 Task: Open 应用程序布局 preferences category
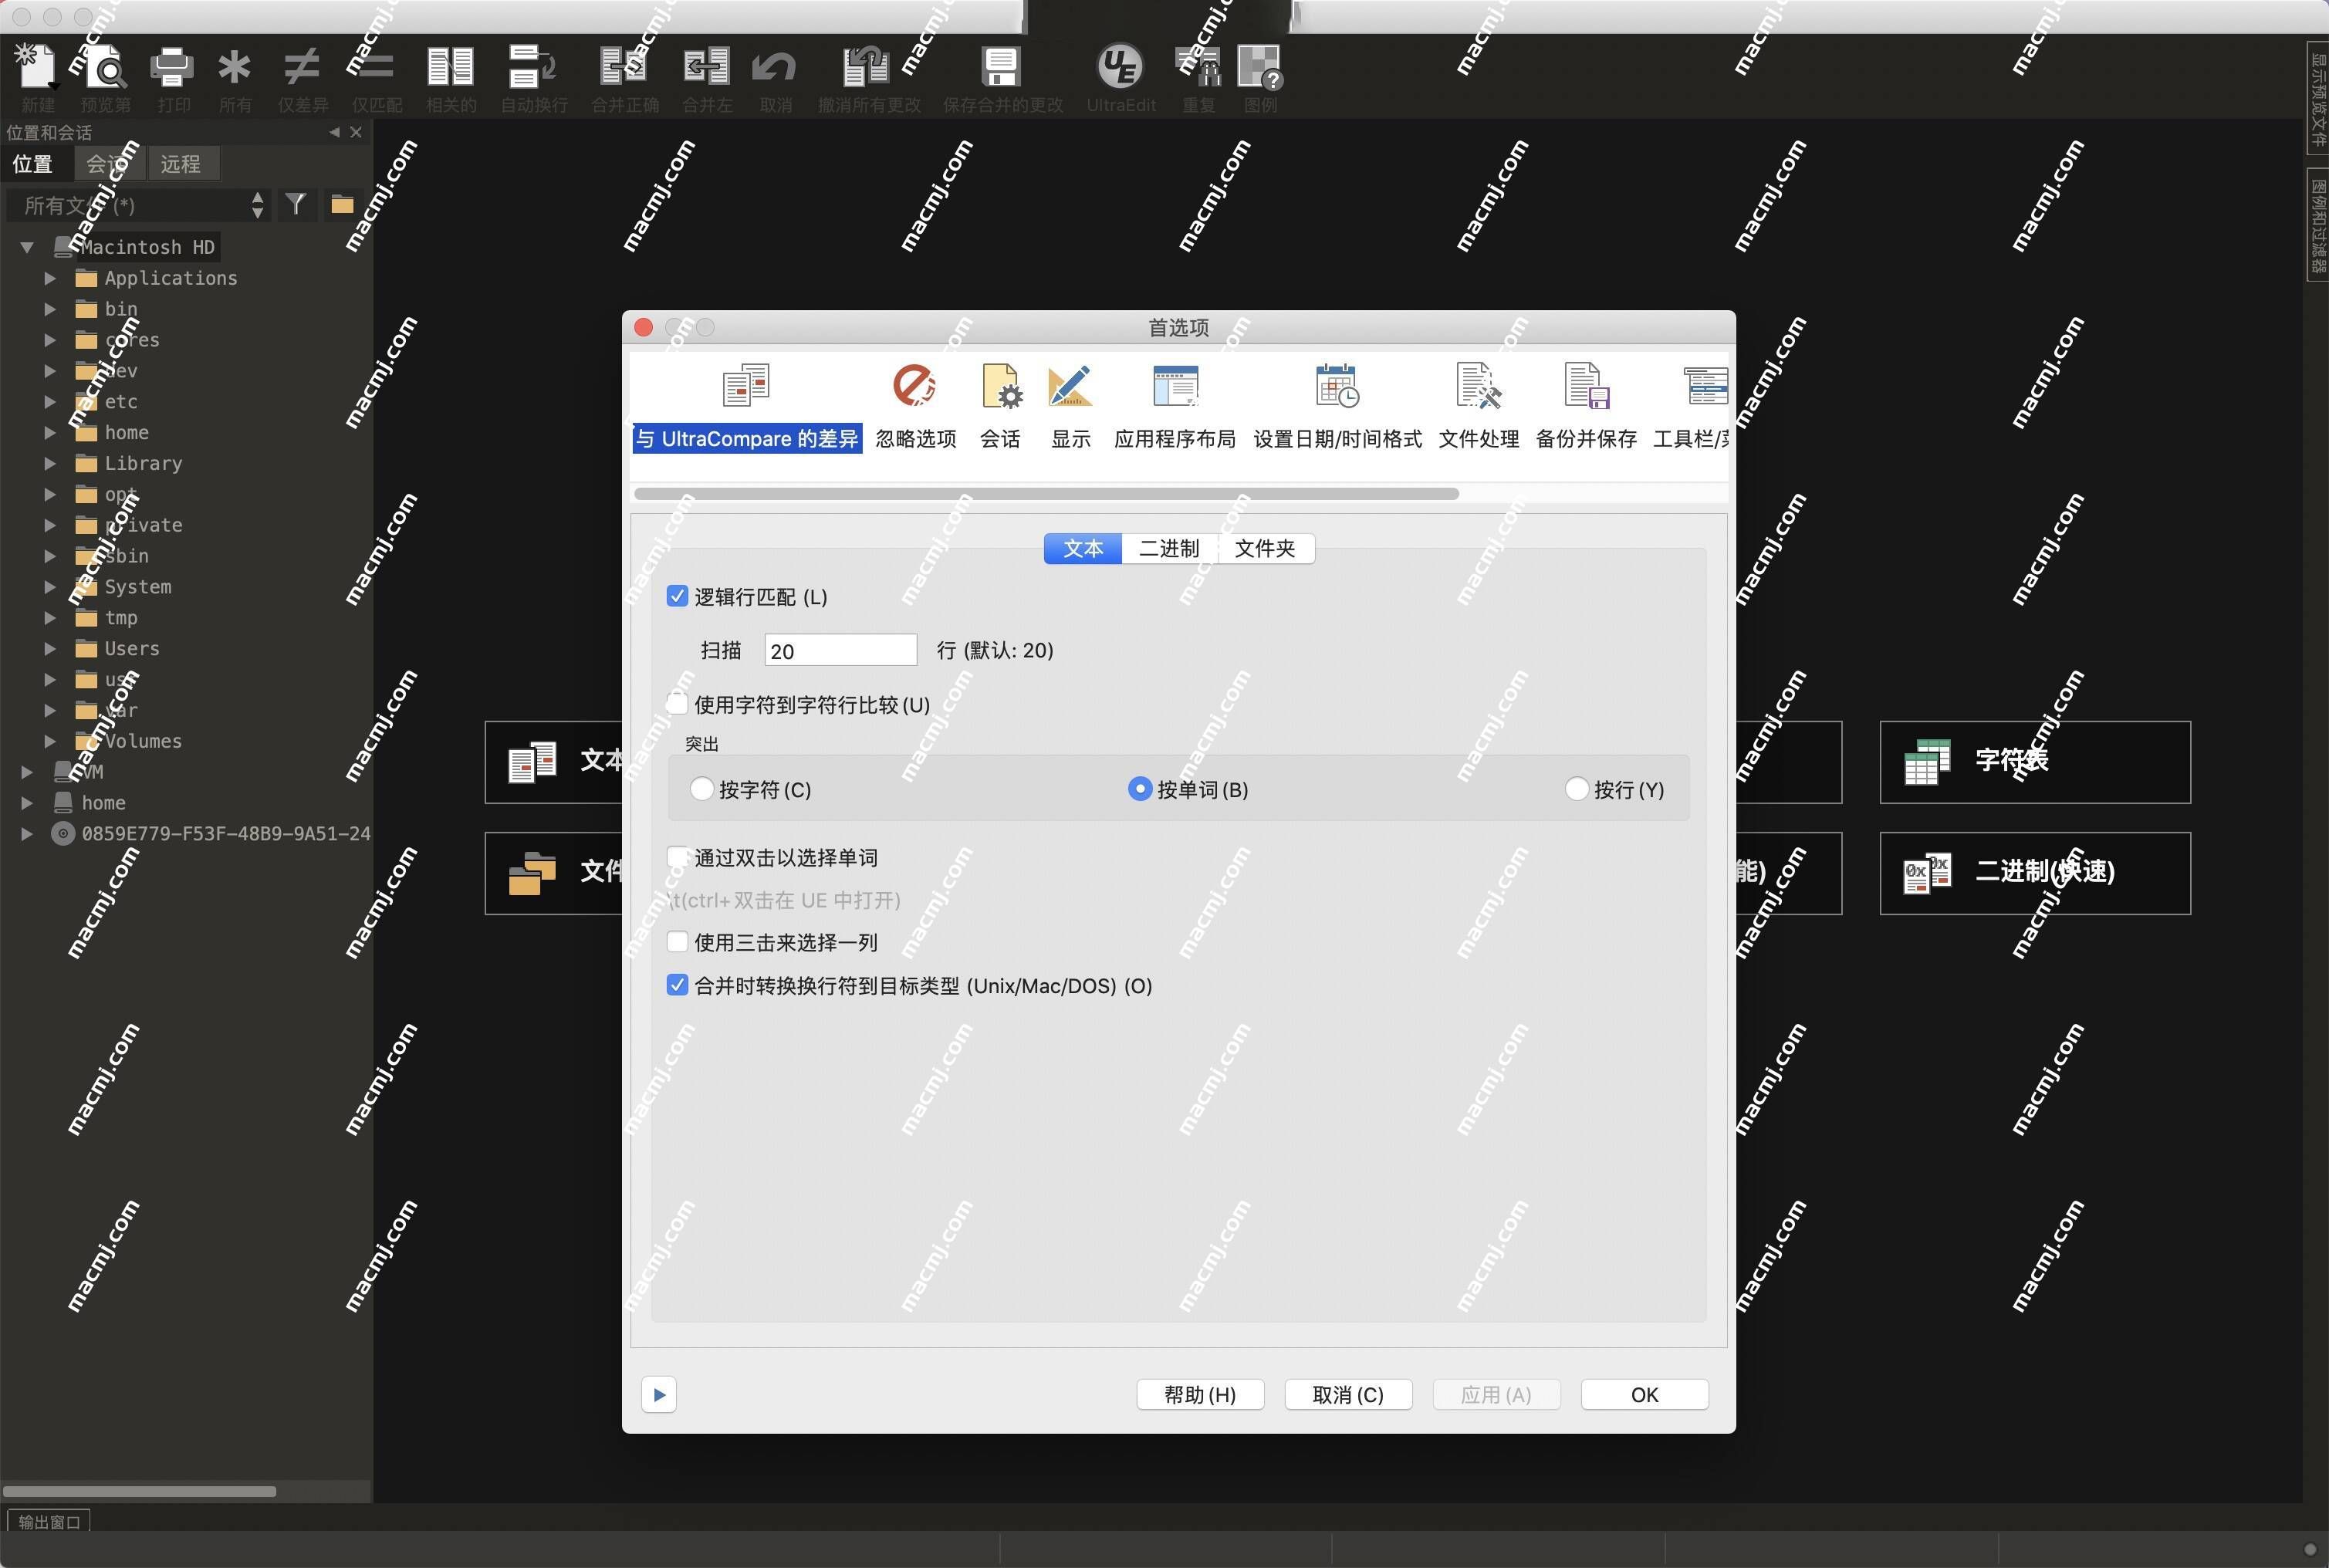click(1175, 406)
